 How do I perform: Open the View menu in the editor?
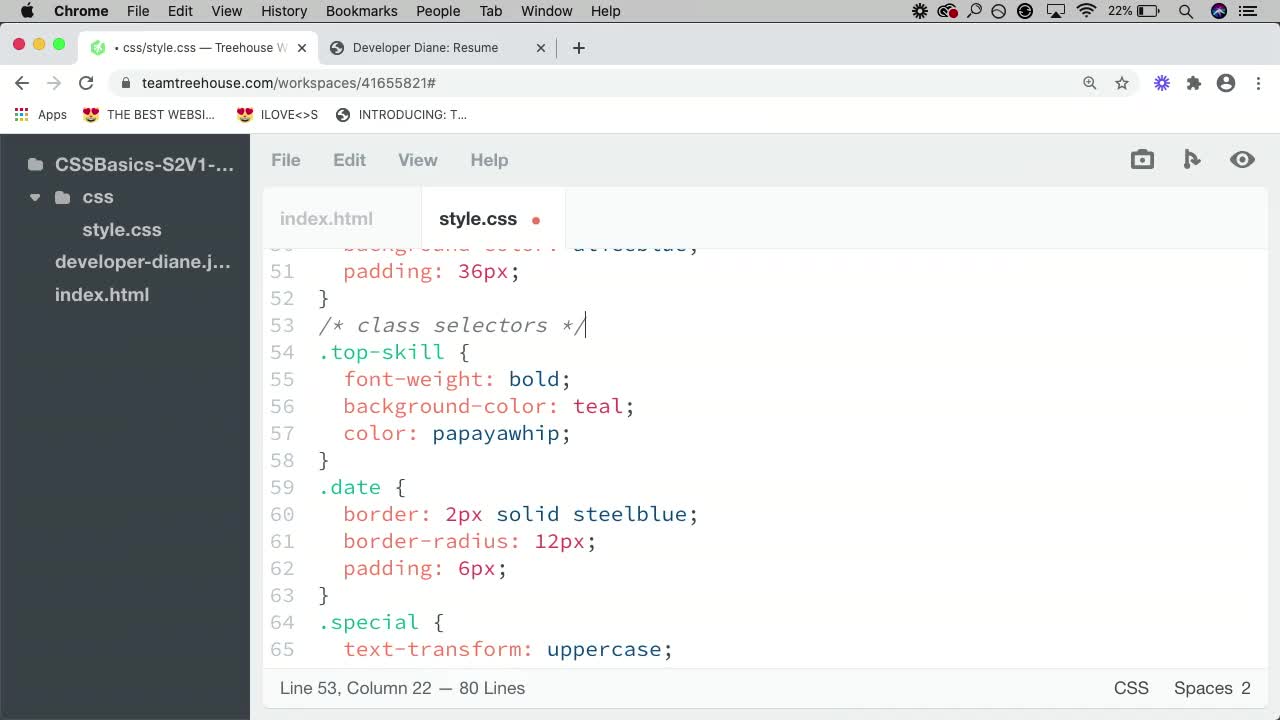click(417, 160)
